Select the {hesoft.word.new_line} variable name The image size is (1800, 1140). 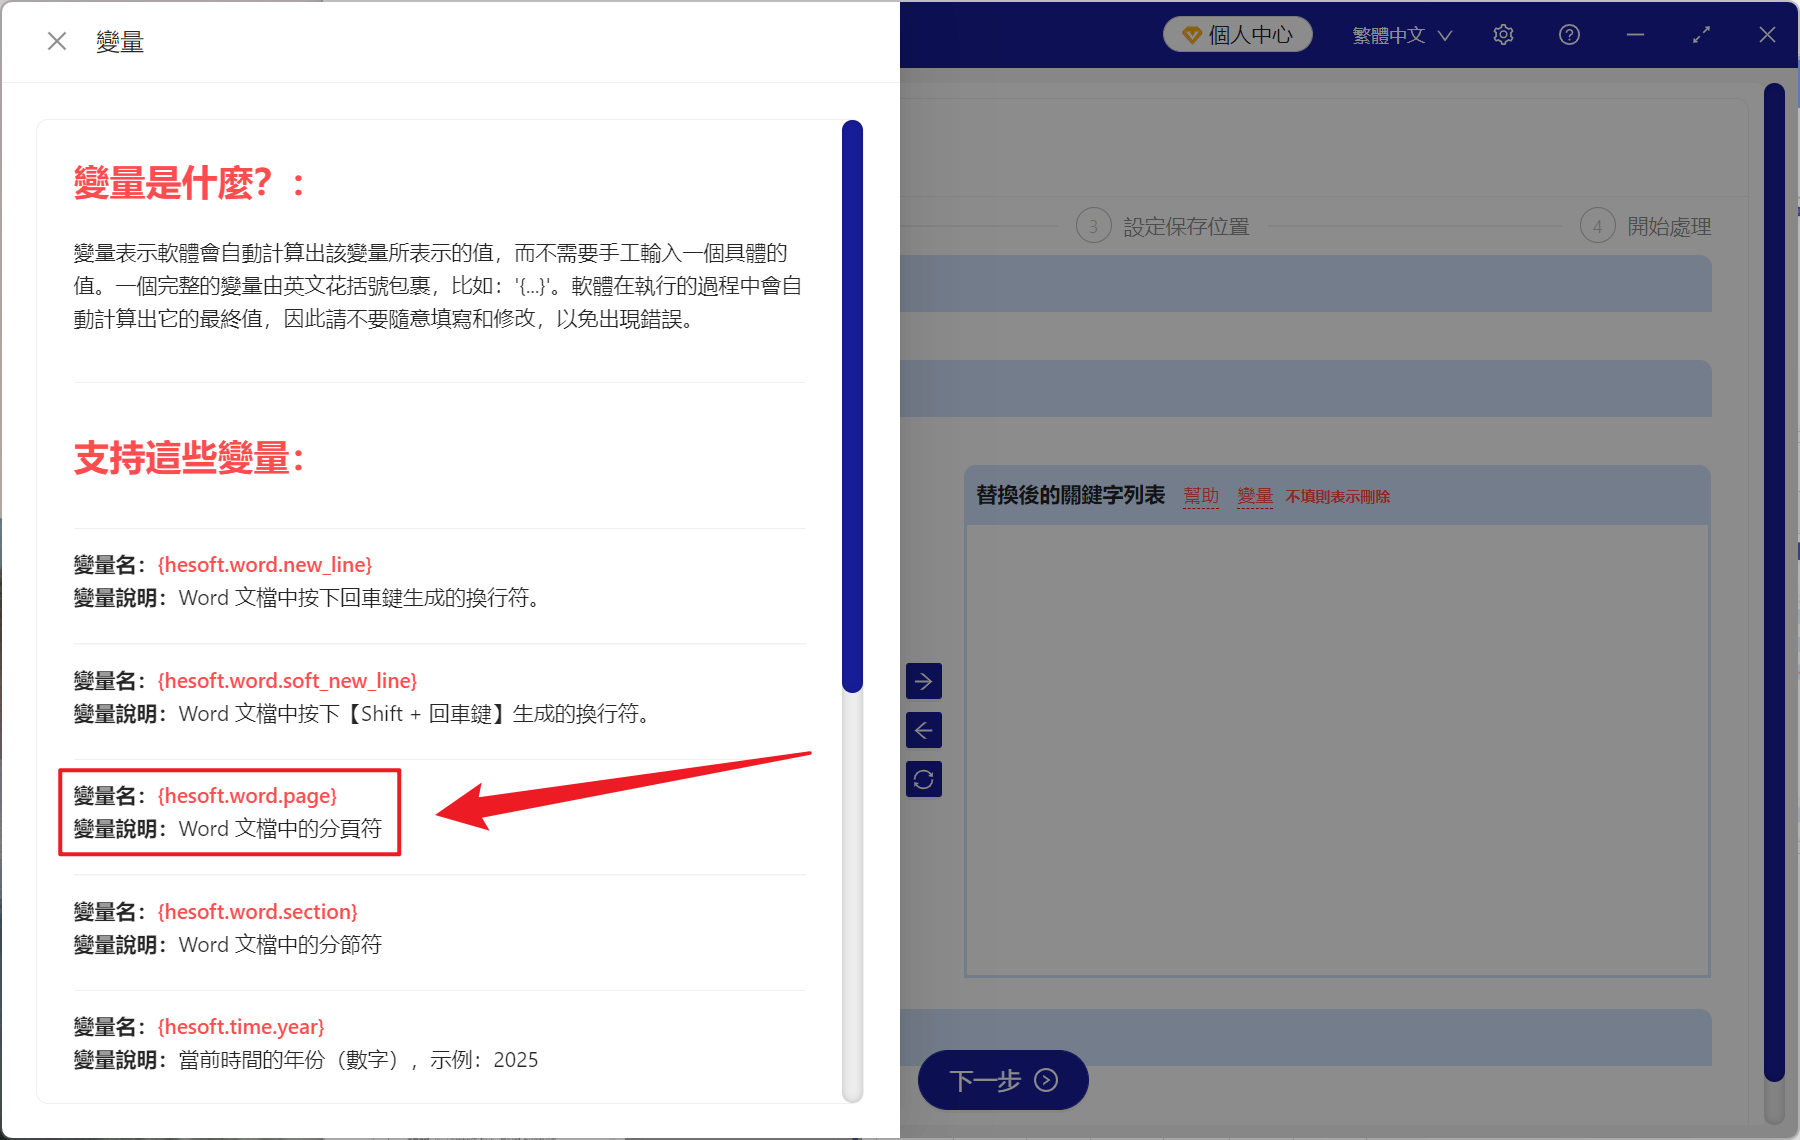pos(265,564)
